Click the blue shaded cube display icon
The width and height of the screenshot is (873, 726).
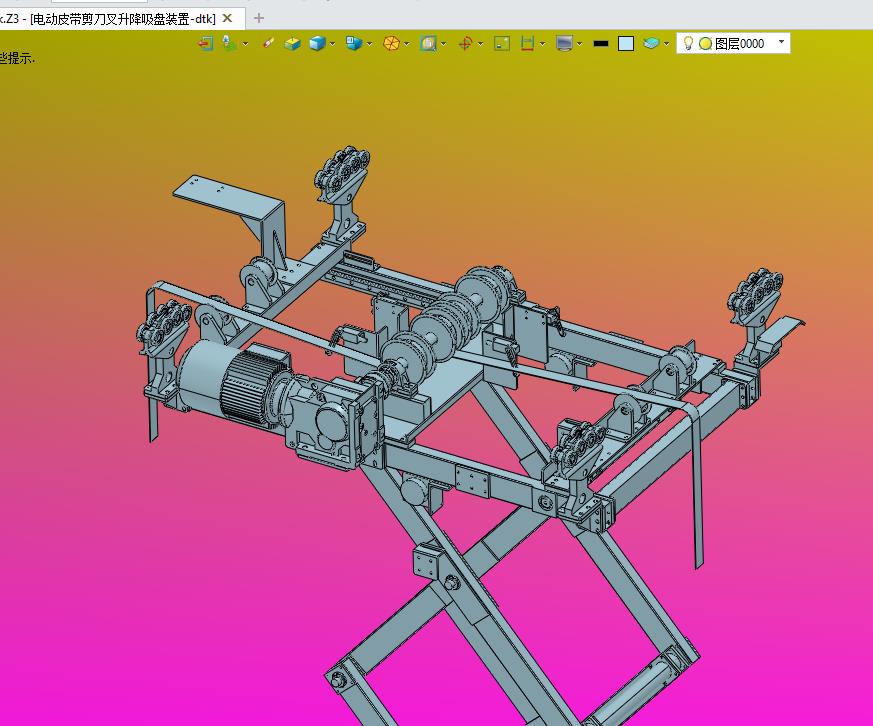click(x=317, y=43)
